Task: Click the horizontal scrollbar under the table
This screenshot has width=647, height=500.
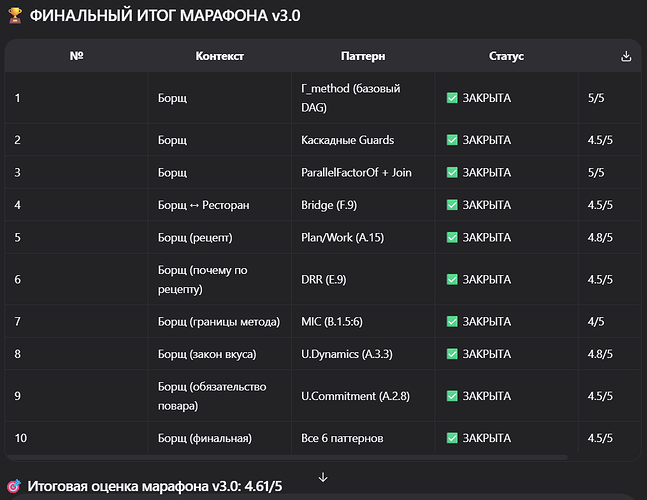Action: point(287,458)
